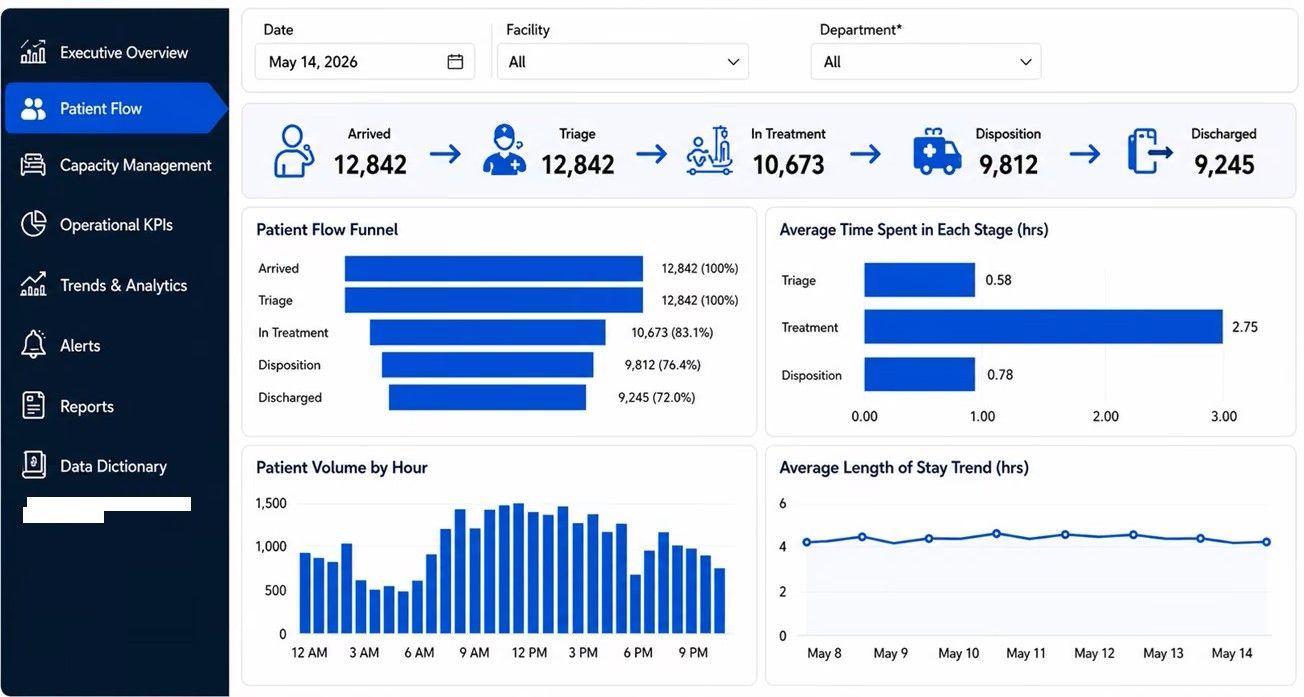Click the Discharged exit icon

[x=1149, y=152]
